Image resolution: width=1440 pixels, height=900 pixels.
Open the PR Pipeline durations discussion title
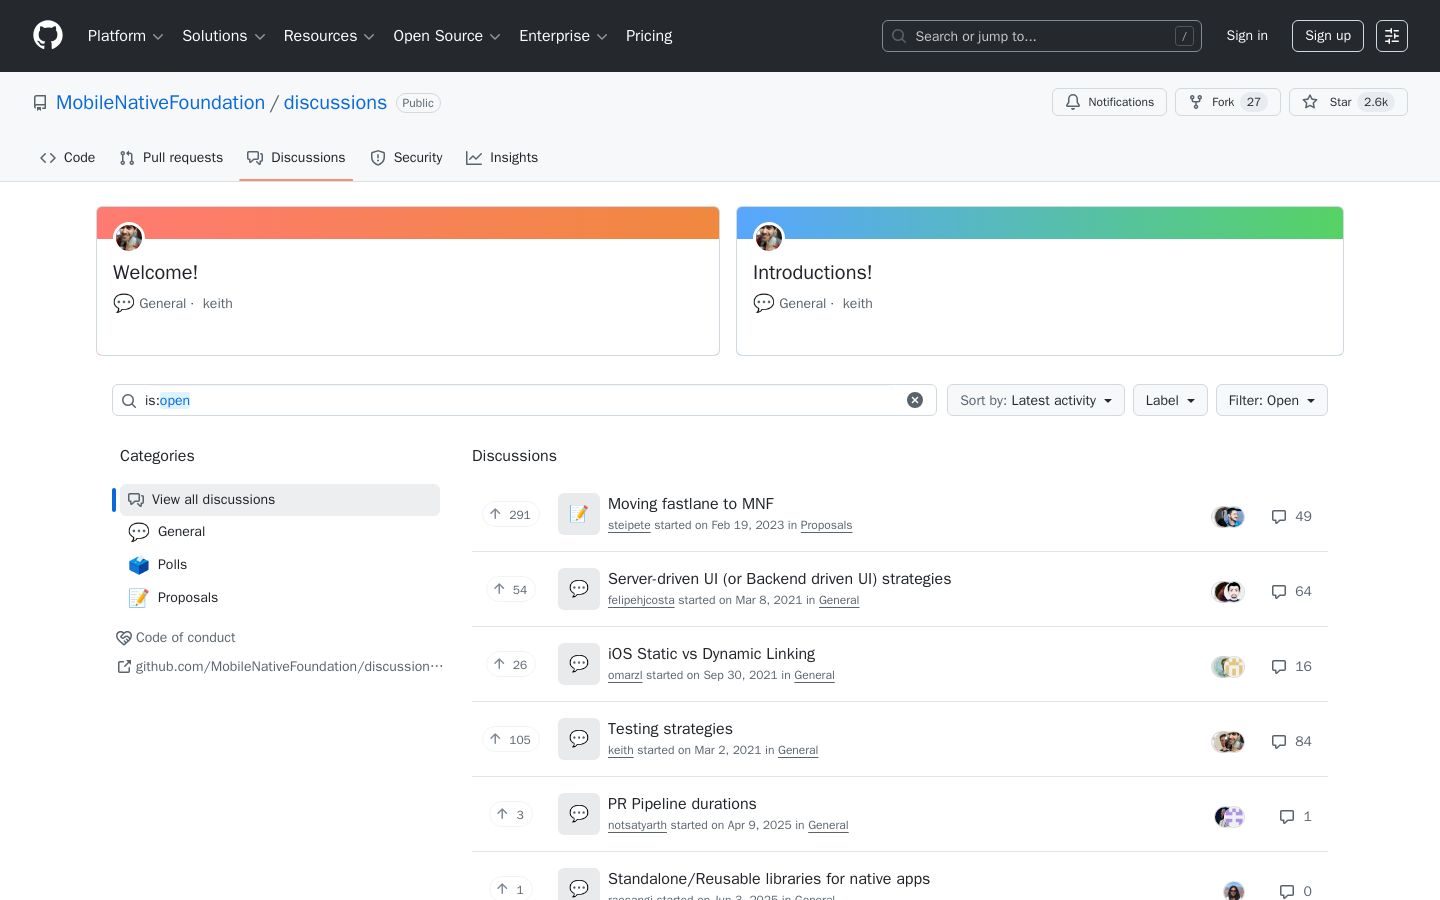pos(682,804)
